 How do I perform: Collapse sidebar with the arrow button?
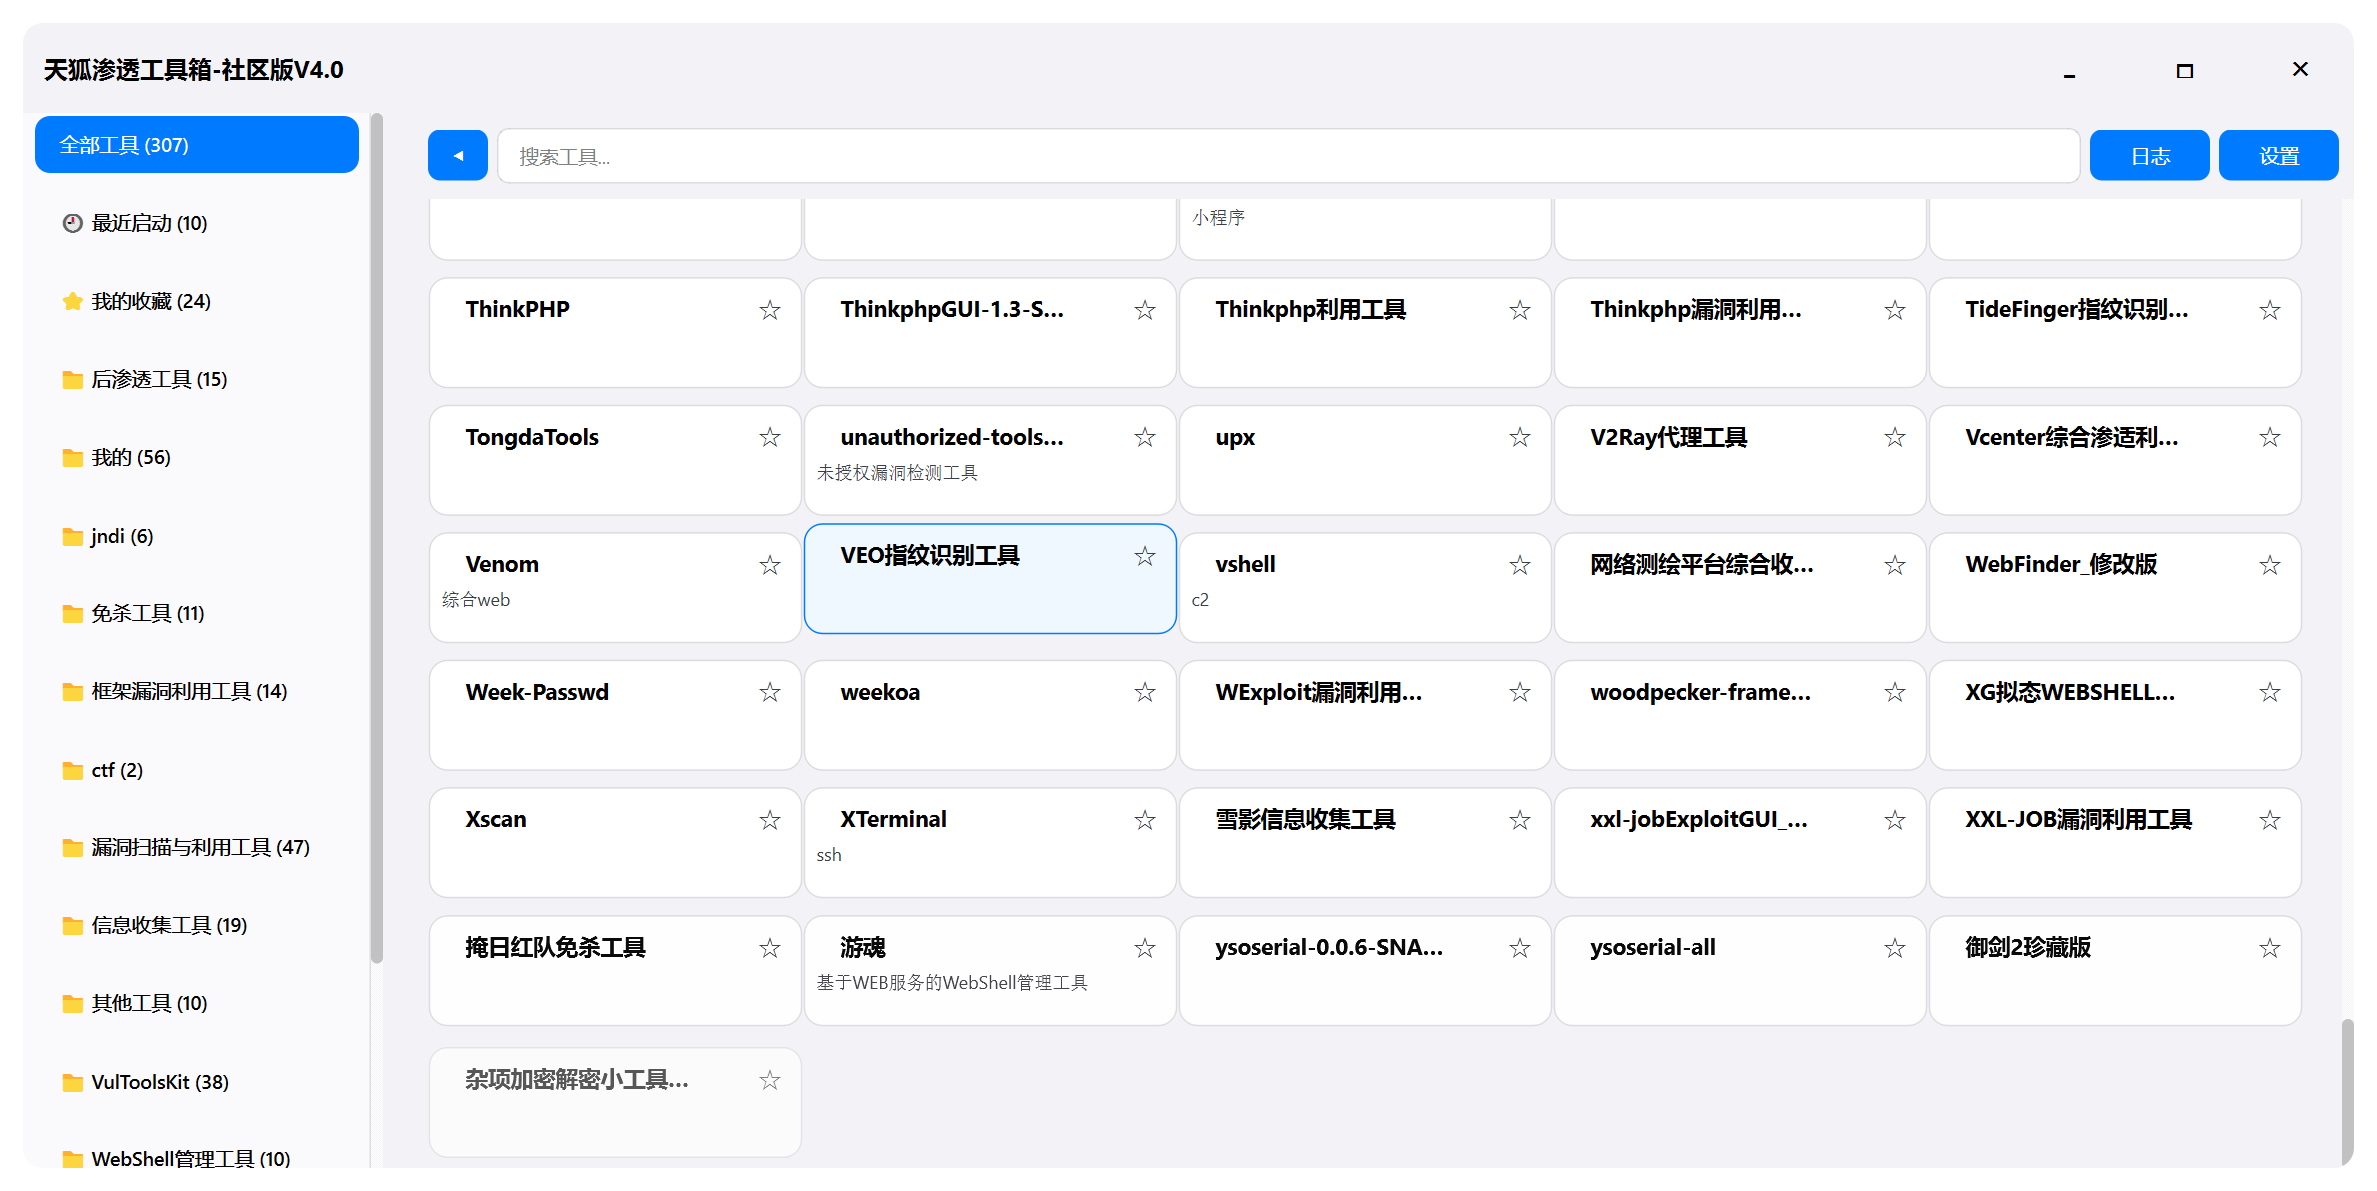coord(458,156)
